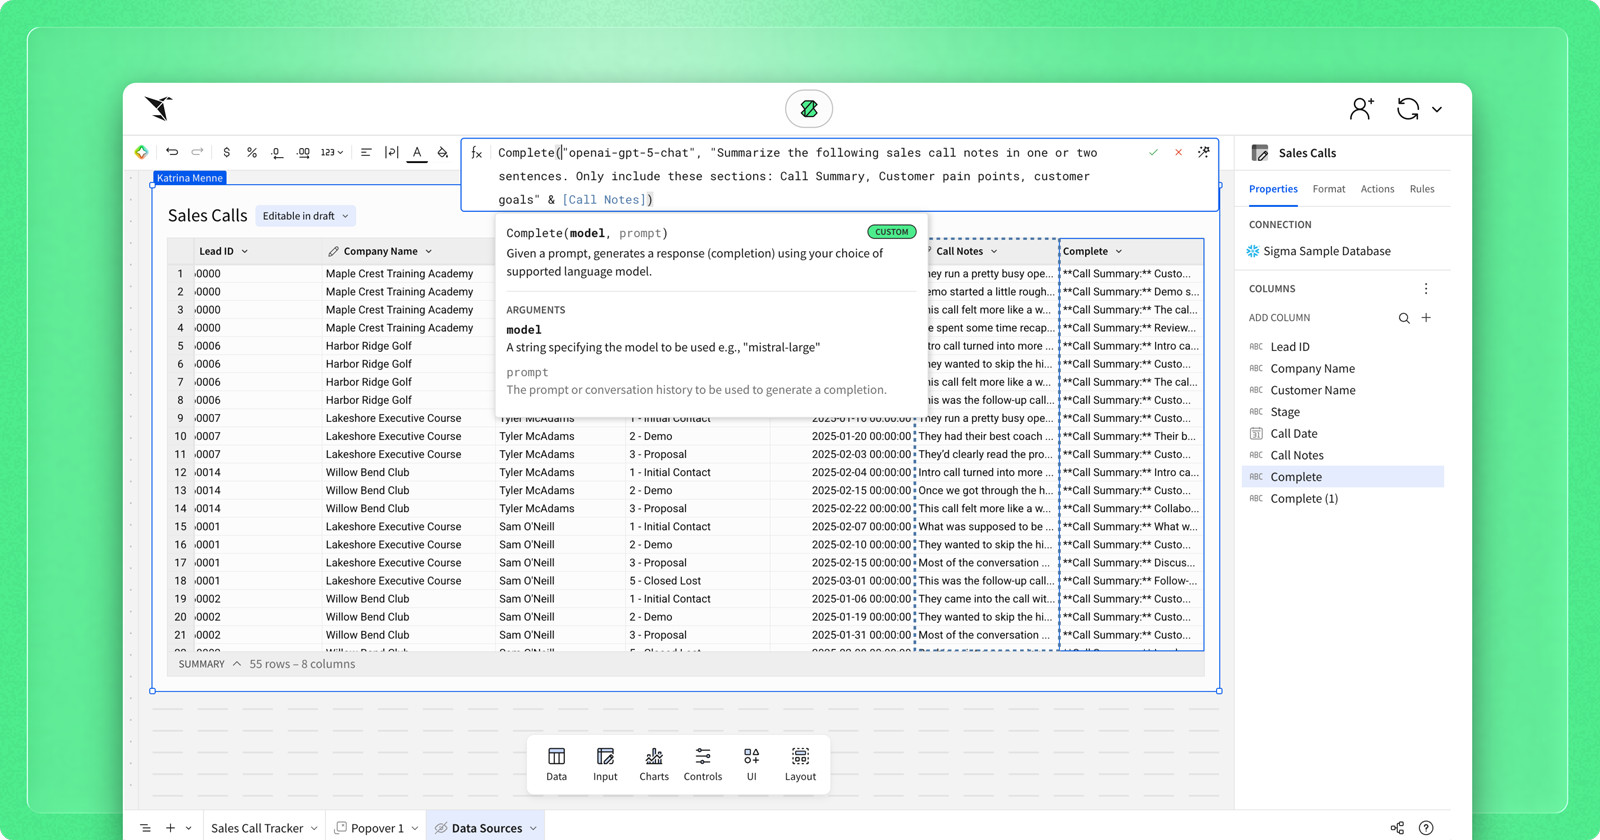Open the UI element menu
Screen dimensions: 1600x840
tap(751, 764)
